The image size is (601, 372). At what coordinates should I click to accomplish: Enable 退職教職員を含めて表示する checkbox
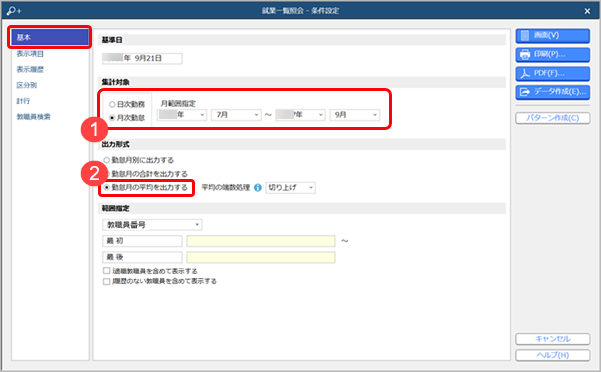107,271
